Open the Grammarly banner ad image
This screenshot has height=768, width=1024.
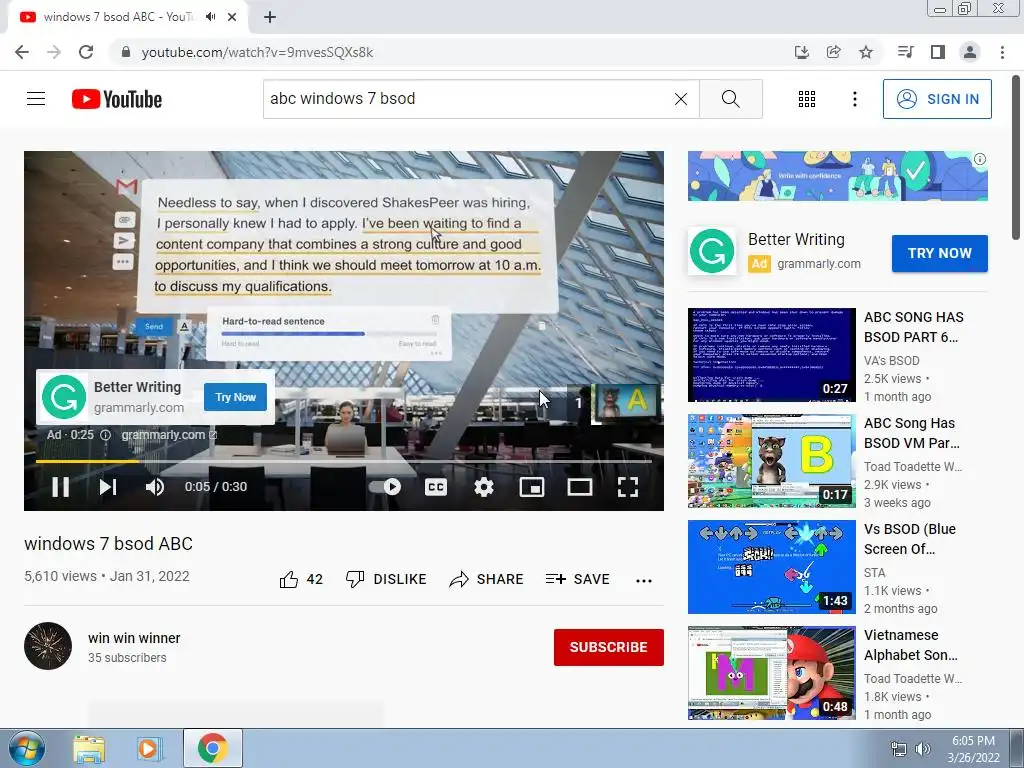[x=837, y=176]
